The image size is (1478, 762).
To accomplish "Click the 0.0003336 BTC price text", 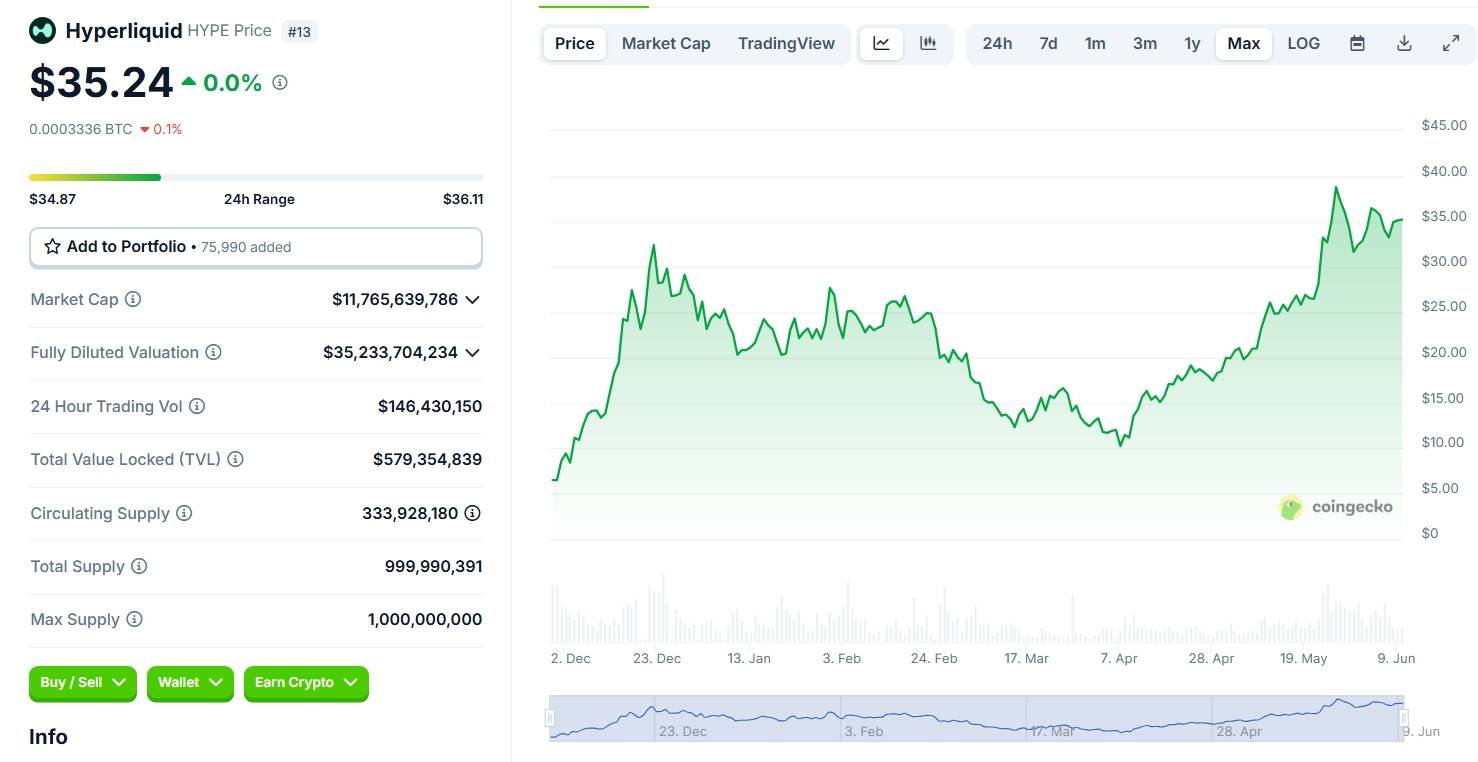I will click(x=80, y=129).
